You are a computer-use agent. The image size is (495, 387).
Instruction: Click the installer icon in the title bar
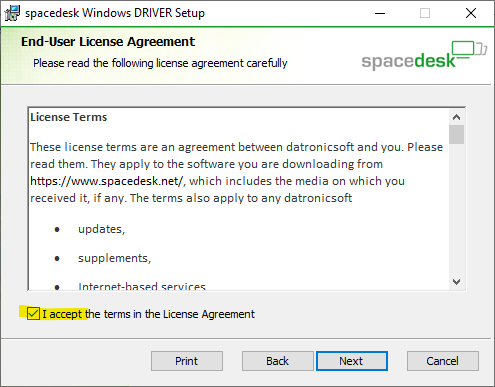click(12, 13)
